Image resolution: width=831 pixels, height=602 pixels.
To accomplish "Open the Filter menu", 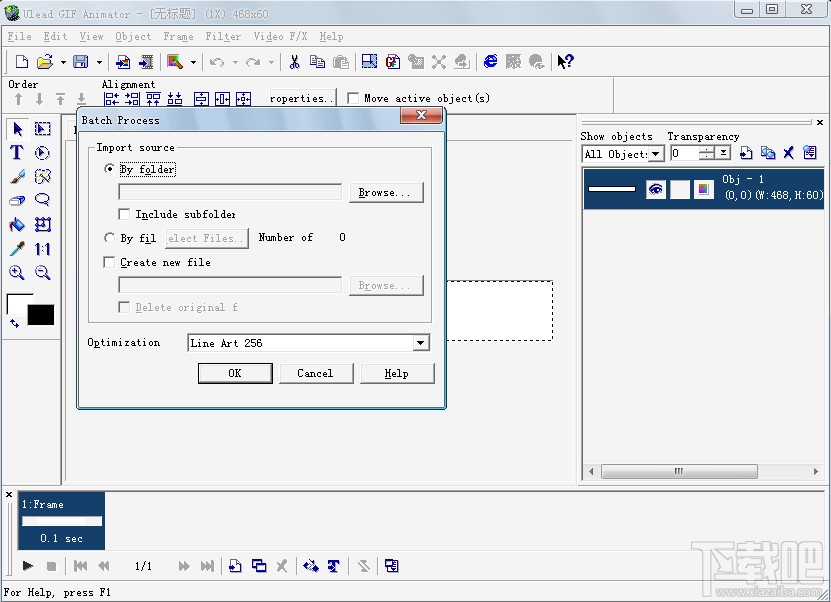I will (222, 36).
